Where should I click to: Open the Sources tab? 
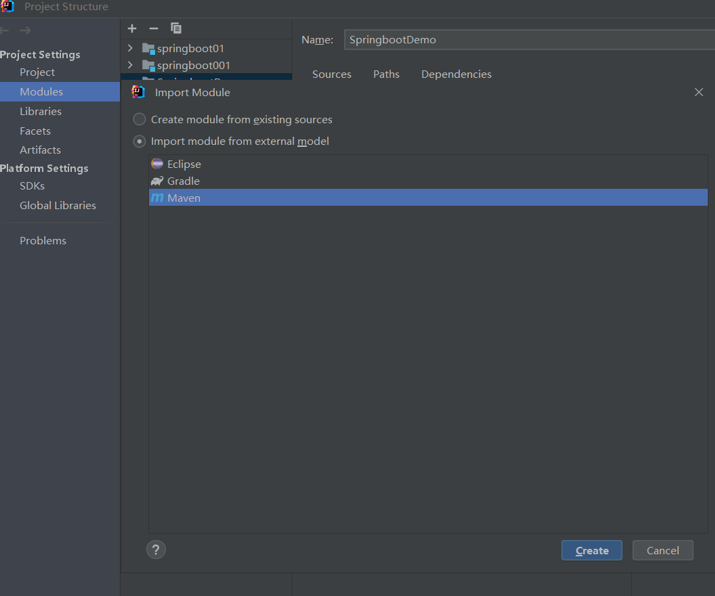[331, 74]
